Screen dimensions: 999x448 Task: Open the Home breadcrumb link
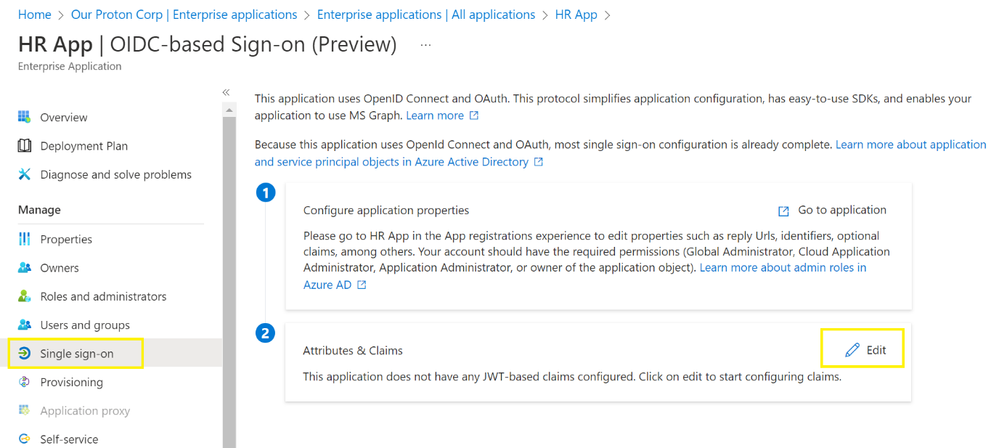(34, 14)
